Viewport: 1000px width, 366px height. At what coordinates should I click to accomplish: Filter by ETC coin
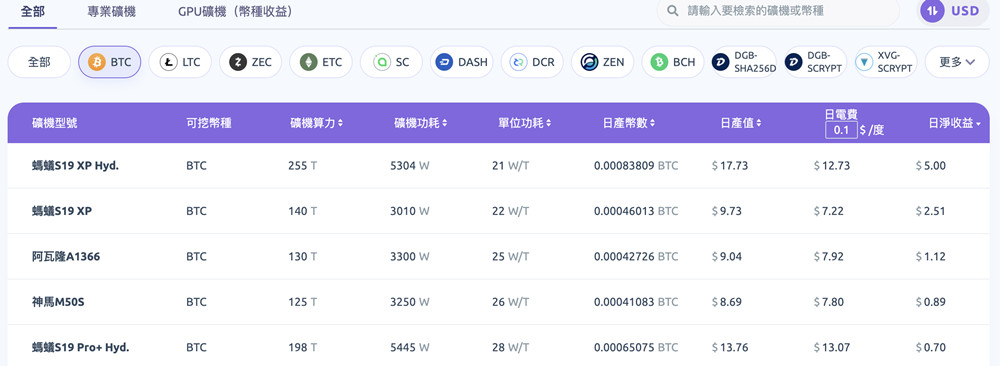(x=321, y=62)
